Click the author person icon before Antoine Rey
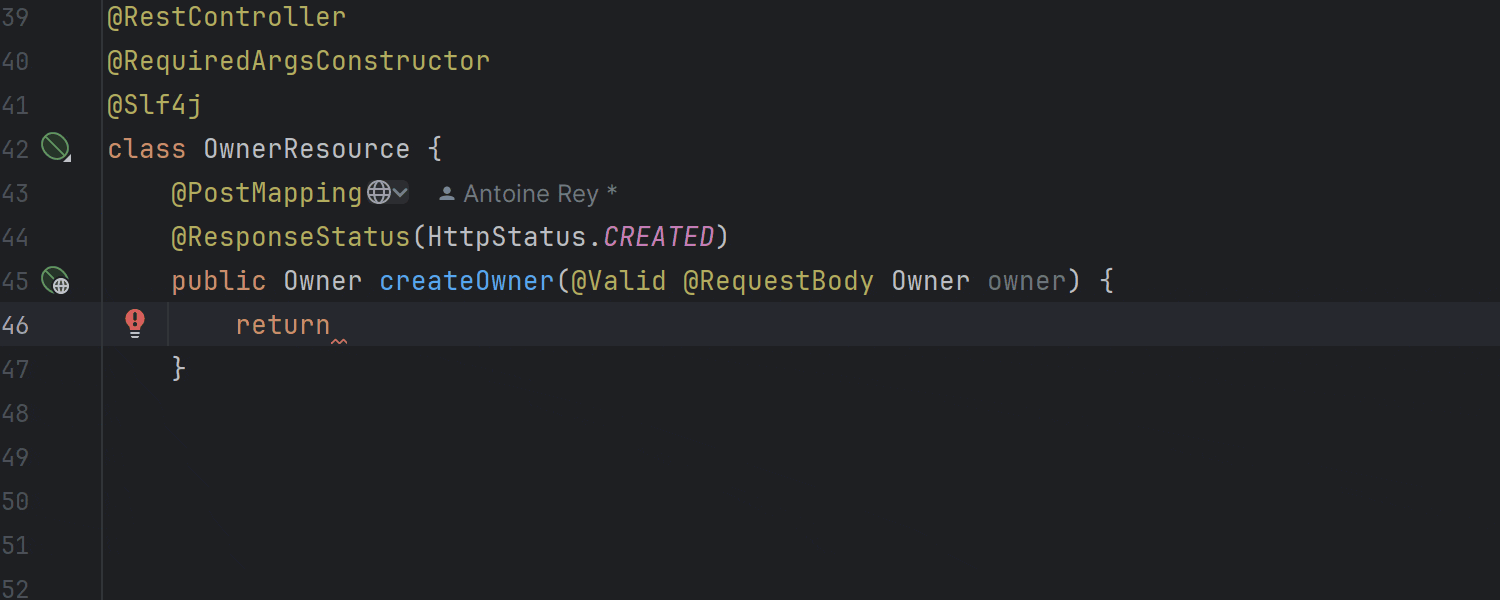The image size is (1500, 600). coord(446,192)
